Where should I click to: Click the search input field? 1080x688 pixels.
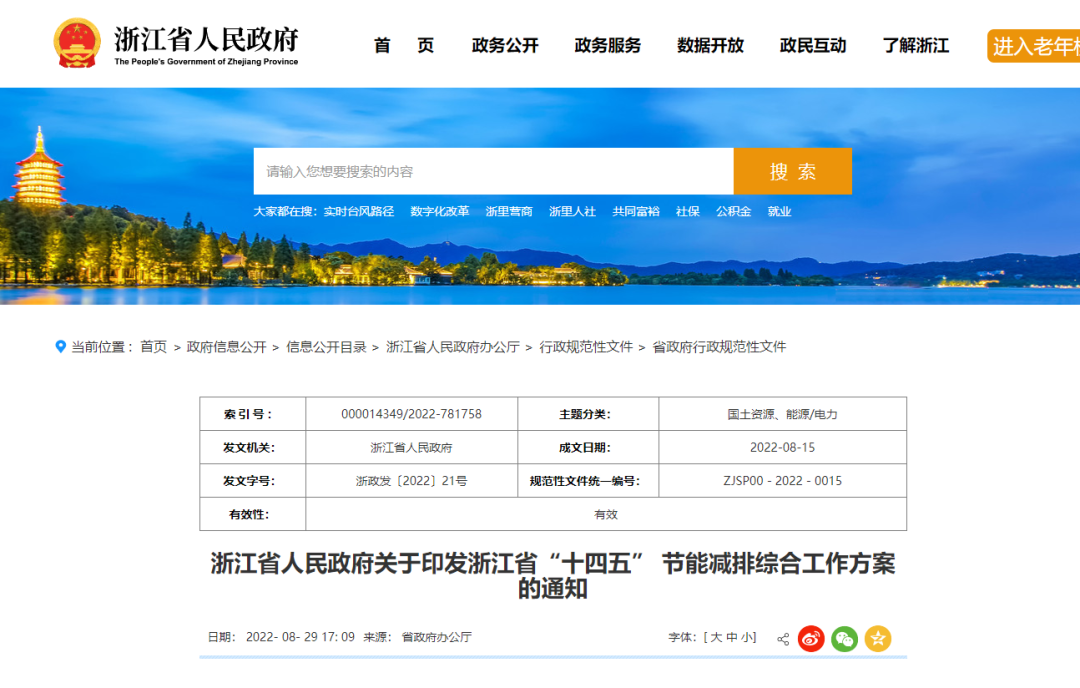(493, 171)
